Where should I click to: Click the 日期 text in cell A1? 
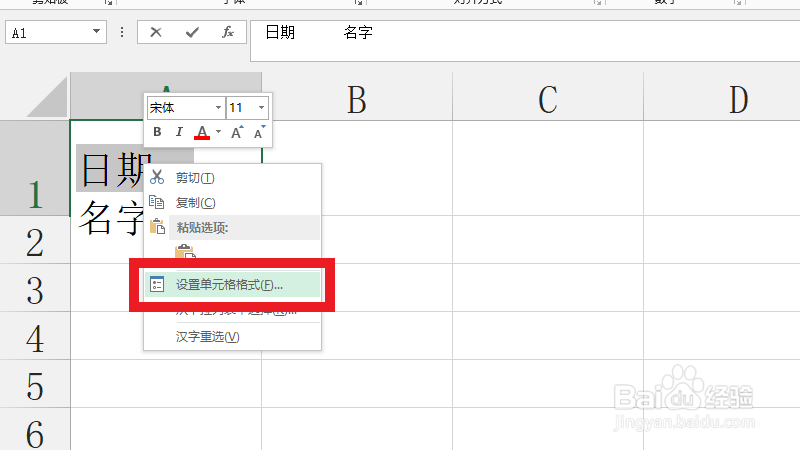(113, 170)
